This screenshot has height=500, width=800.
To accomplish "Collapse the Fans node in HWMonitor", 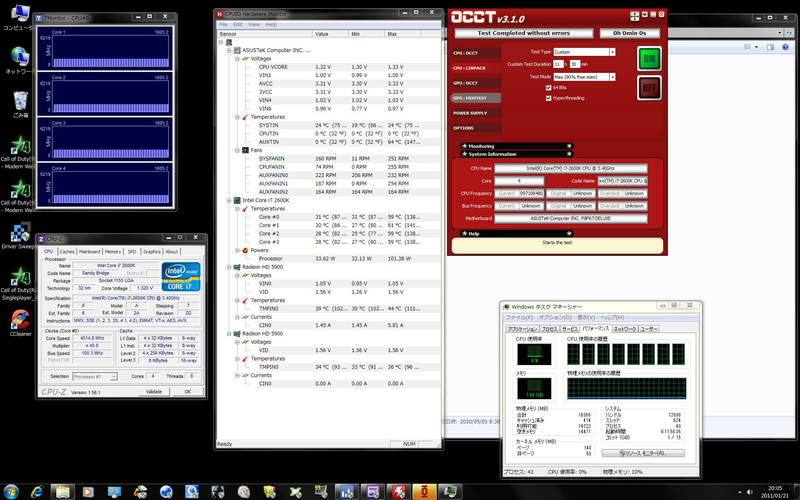I will tap(237, 151).
